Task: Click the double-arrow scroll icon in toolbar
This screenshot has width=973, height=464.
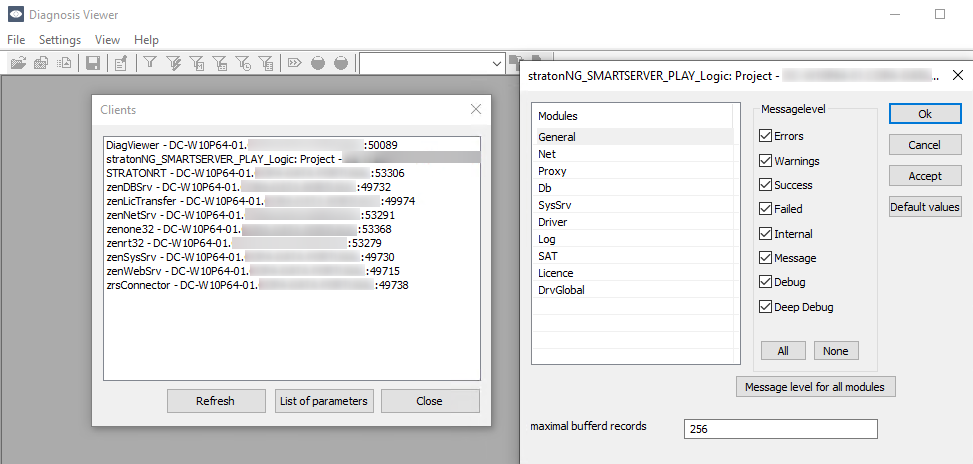Action: (x=295, y=63)
